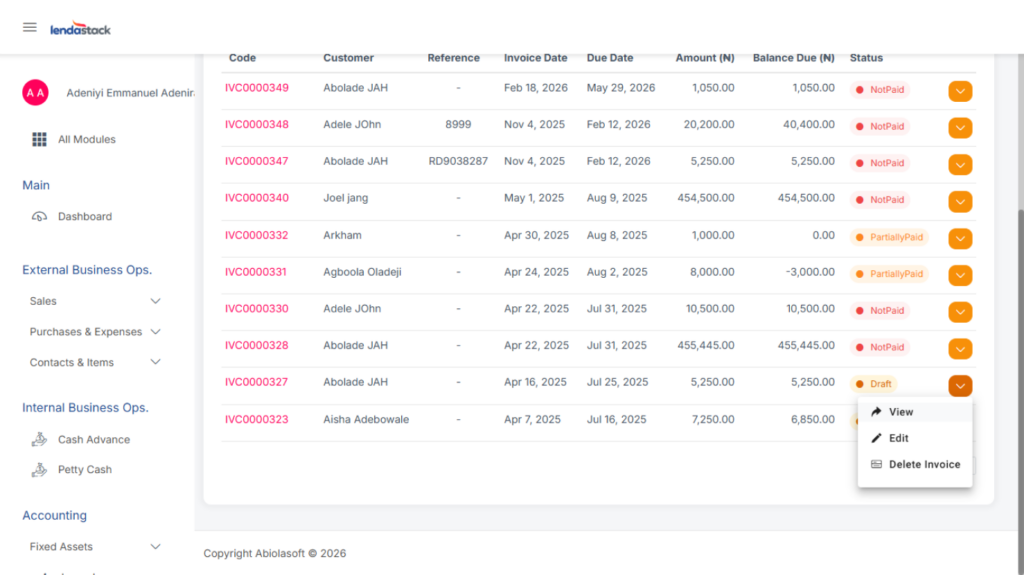This screenshot has height=575, width=1024.
Task: Click the Cash Advance hand icon
Action: (39, 439)
